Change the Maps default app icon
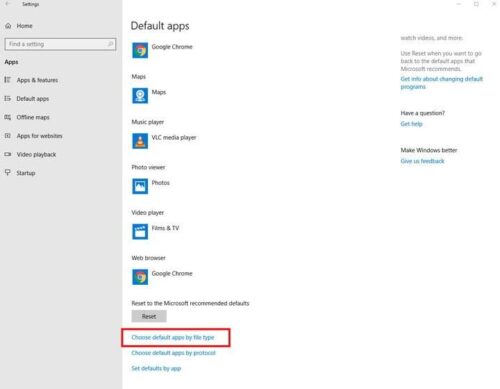The height and width of the screenshot is (389, 500). coord(140,96)
